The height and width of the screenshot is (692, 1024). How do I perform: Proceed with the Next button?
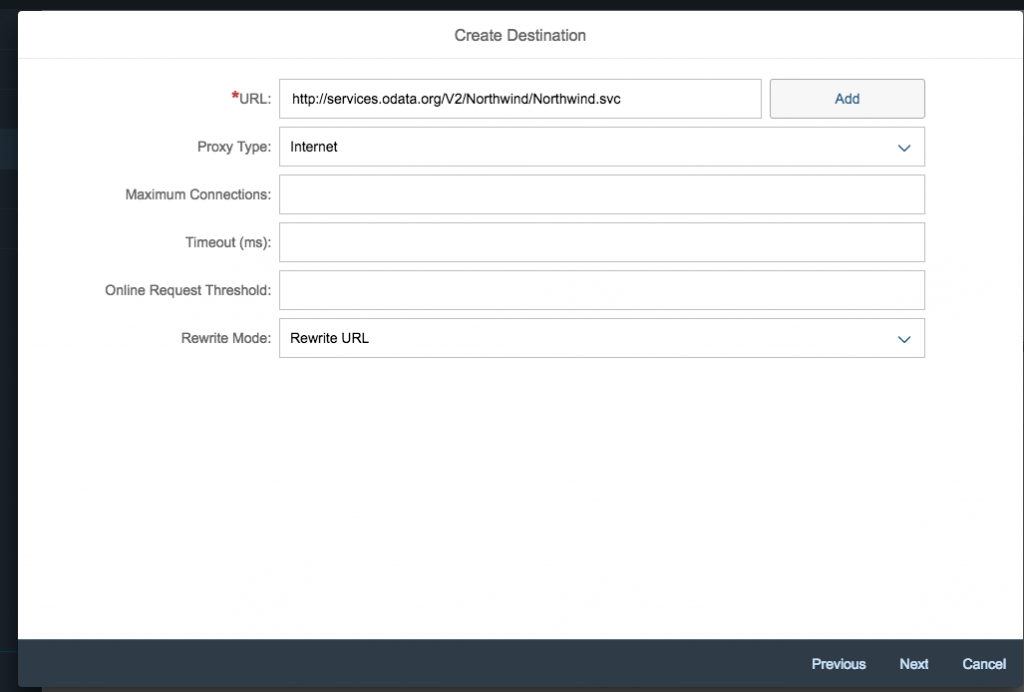click(914, 664)
